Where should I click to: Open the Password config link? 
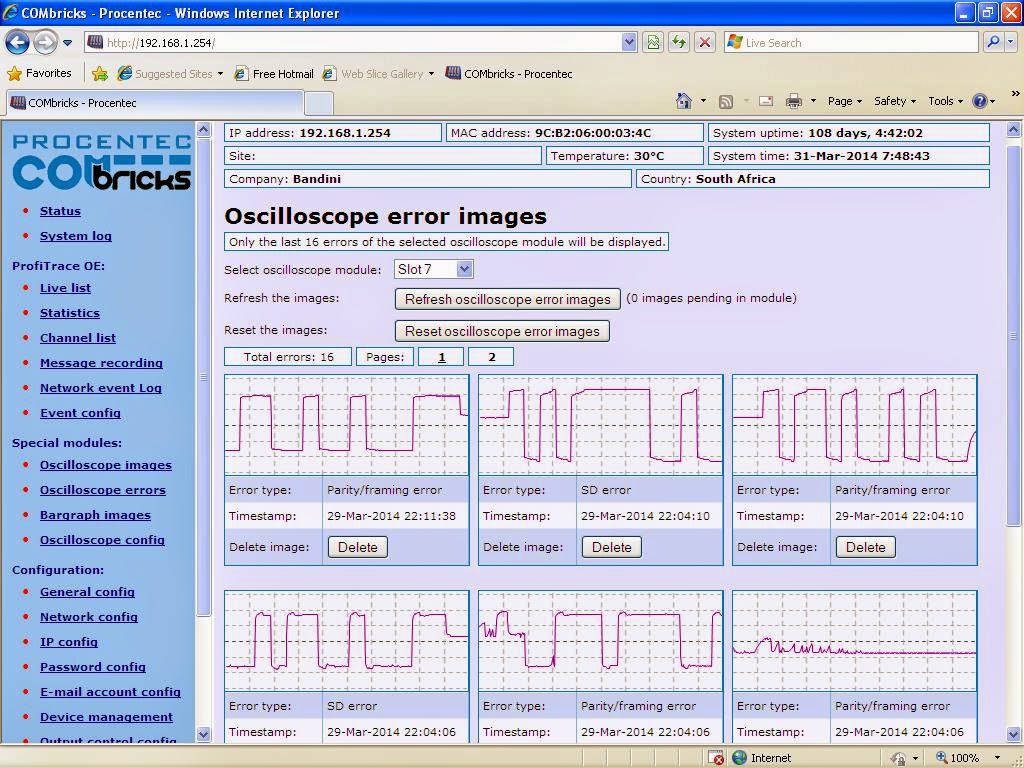(x=93, y=667)
